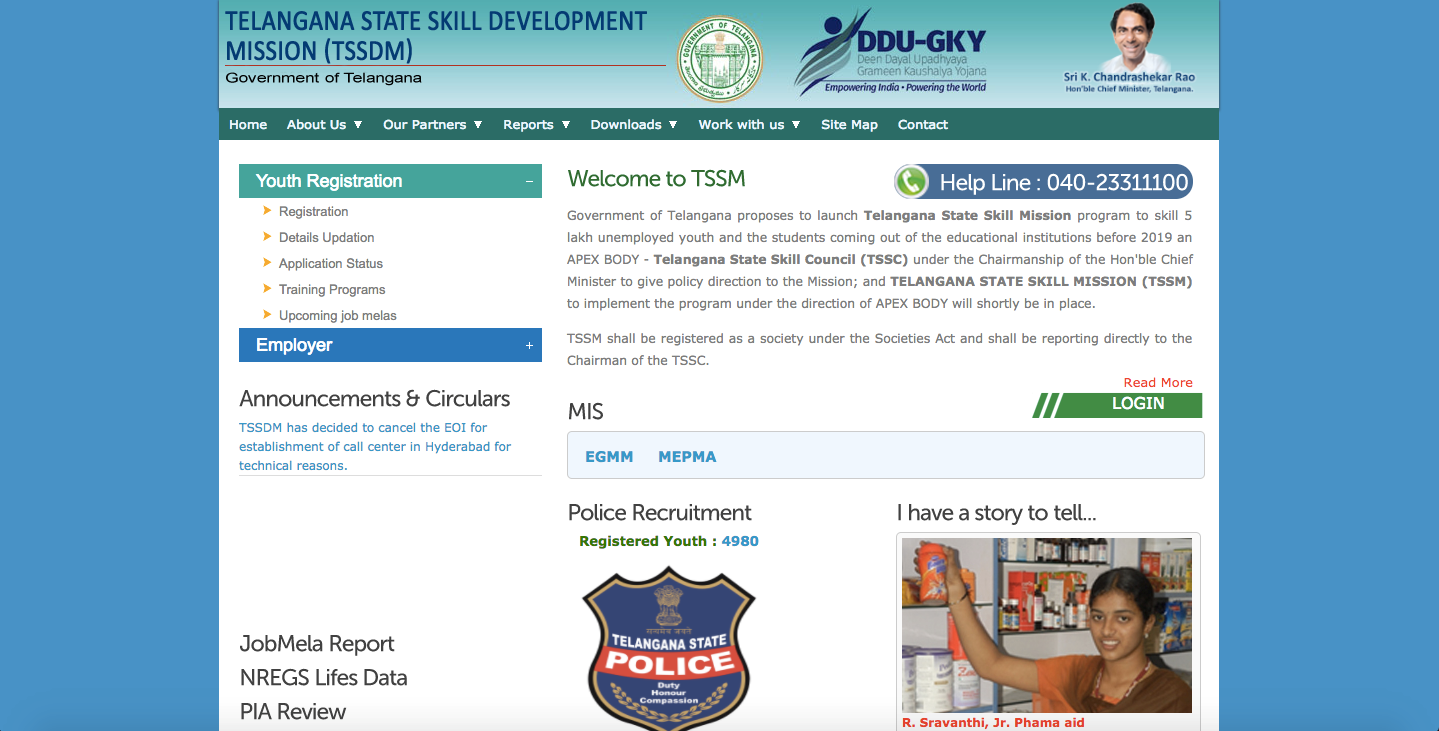Click the orange arrow beside Details Updation
The height and width of the screenshot is (731, 1439).
click(x=267, y=237)
